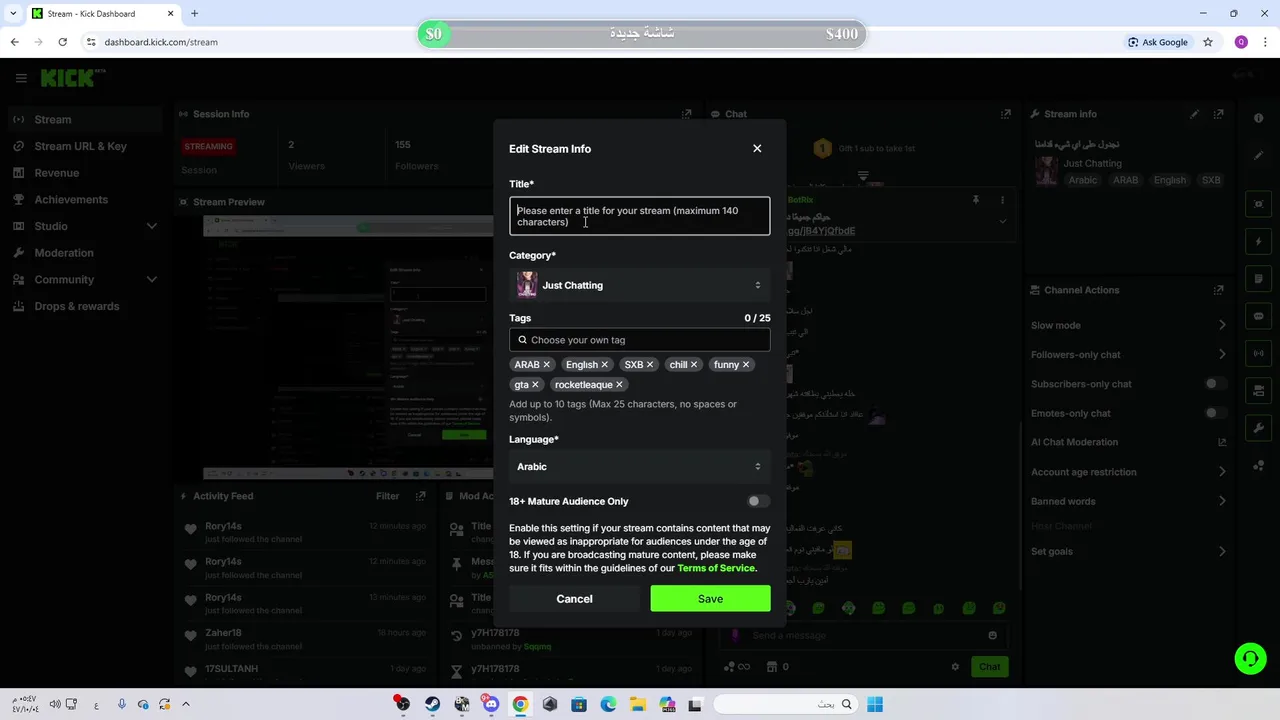Click the stream Title input field
Screen dimensions: 1280x720
[639, 216]
